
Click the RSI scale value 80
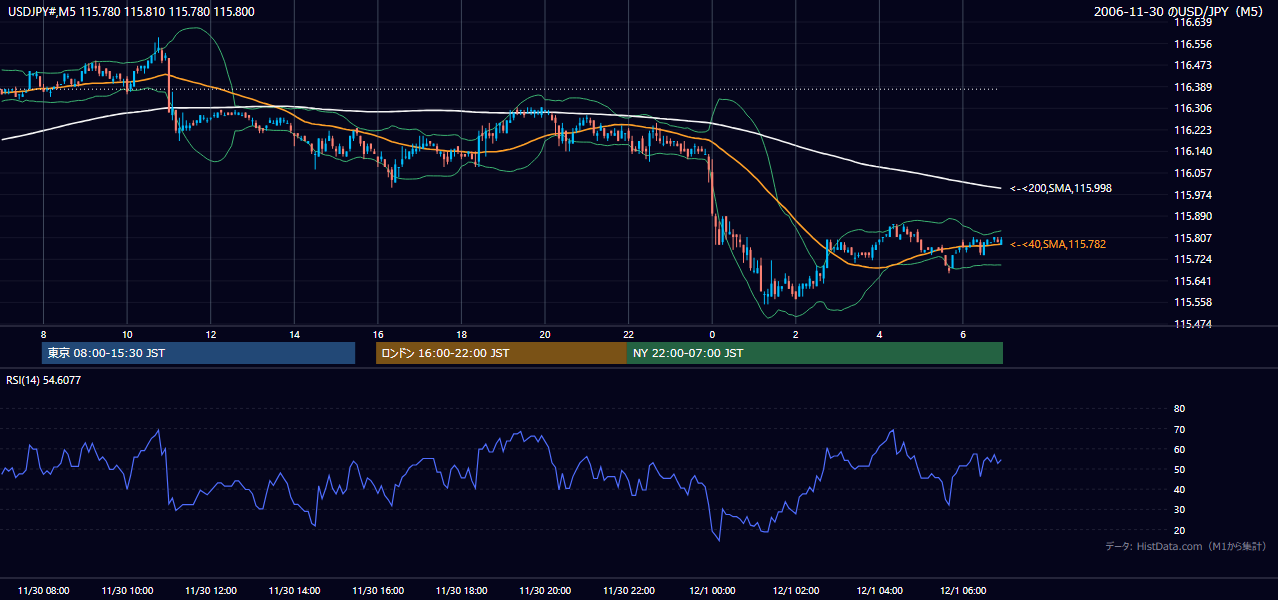[1179, 409]
